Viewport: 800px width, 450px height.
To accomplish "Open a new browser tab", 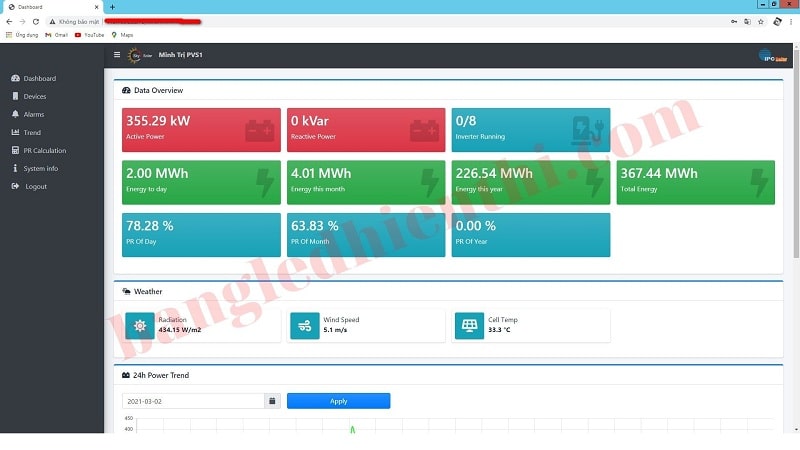I will (112, 7).
